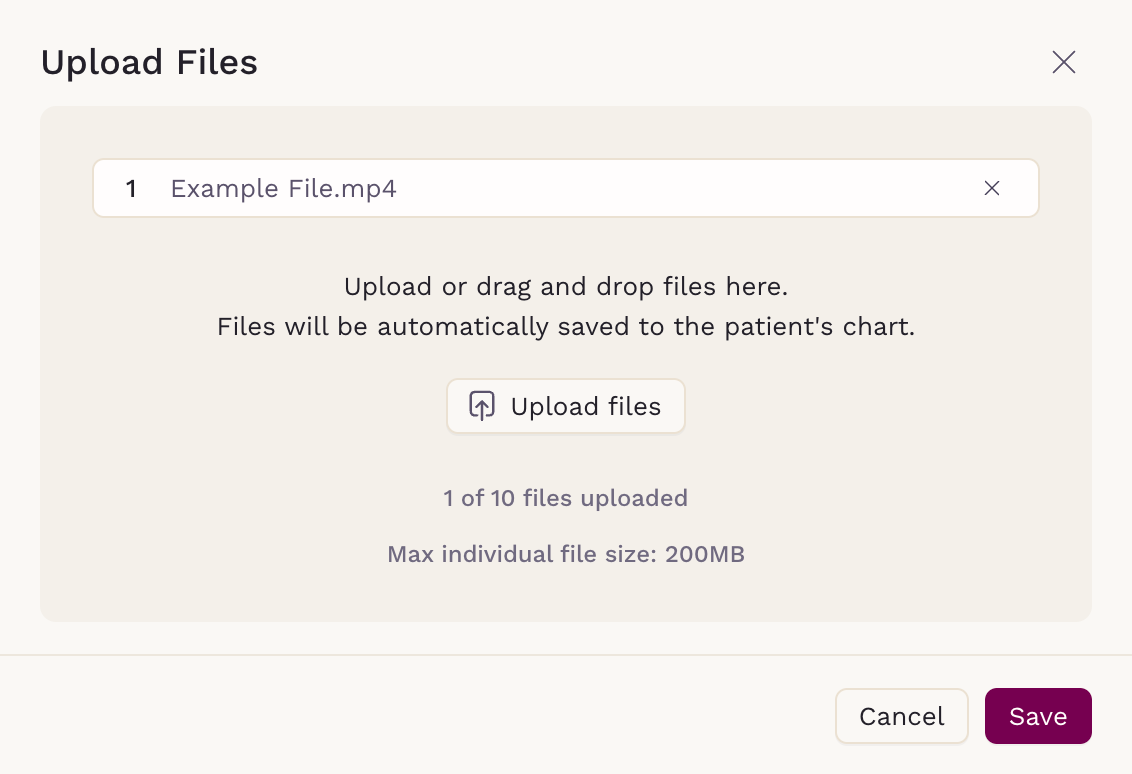Click empty space in the Example File.mp4 row
The width and height of the screenshot is (1132, 774).
pyautogui.click(x=686, y=188)
